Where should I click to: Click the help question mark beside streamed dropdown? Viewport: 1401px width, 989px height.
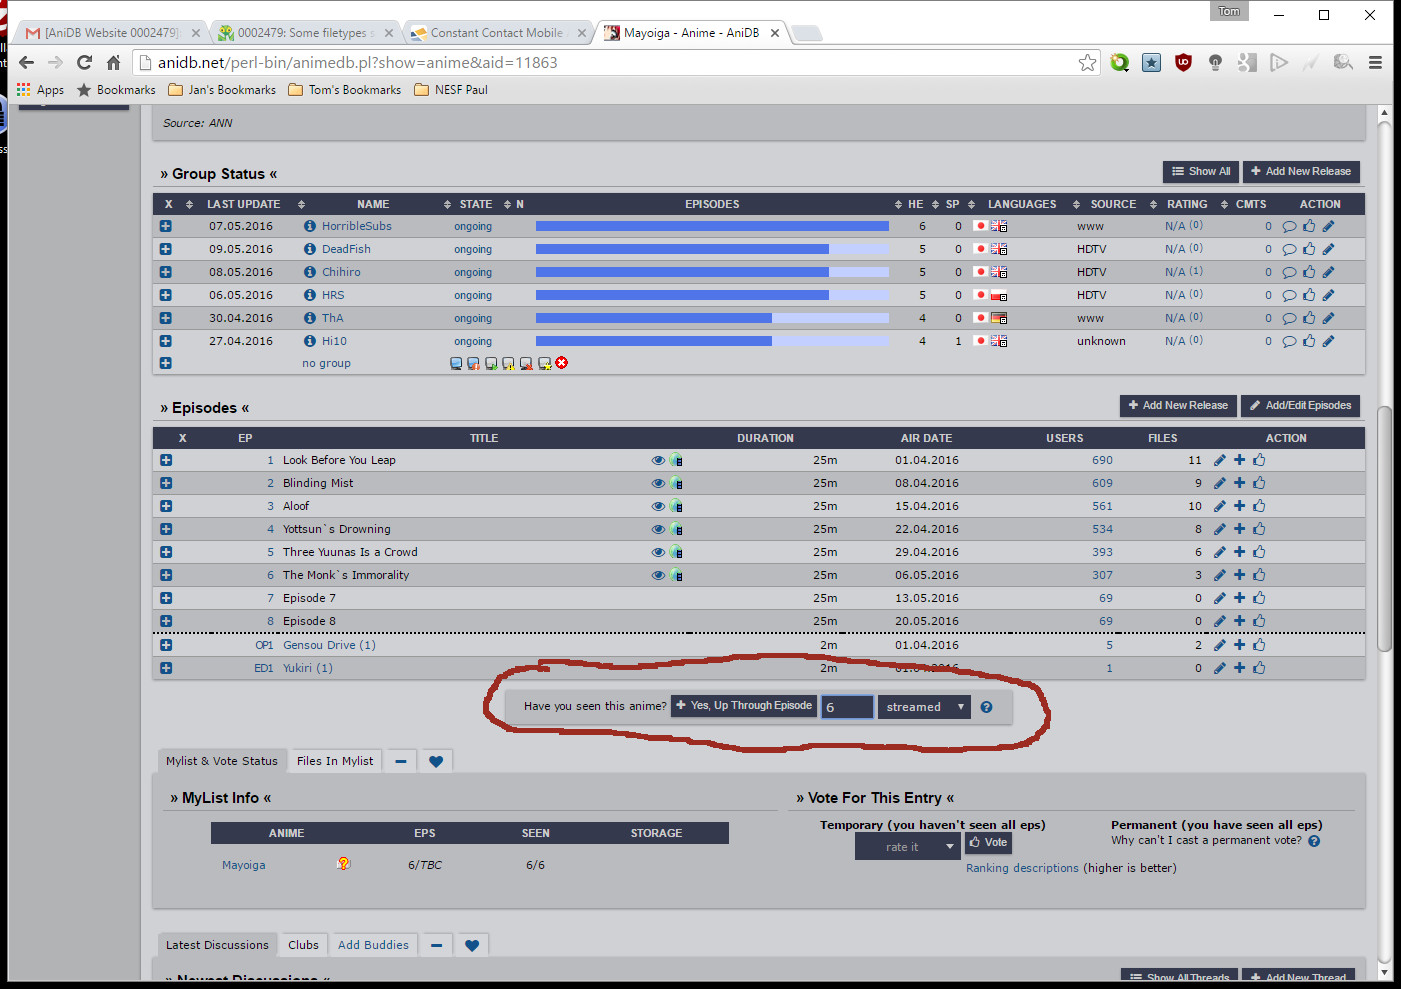tap(986, 707)
